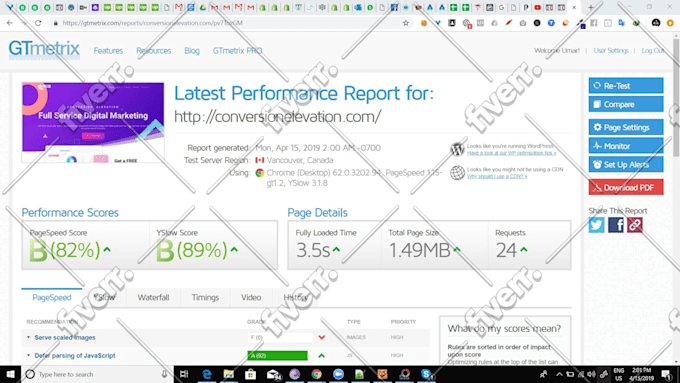This screenshot has height=383, width=680.
Task: Open the Features menu
Action: (x=108, y=51)
